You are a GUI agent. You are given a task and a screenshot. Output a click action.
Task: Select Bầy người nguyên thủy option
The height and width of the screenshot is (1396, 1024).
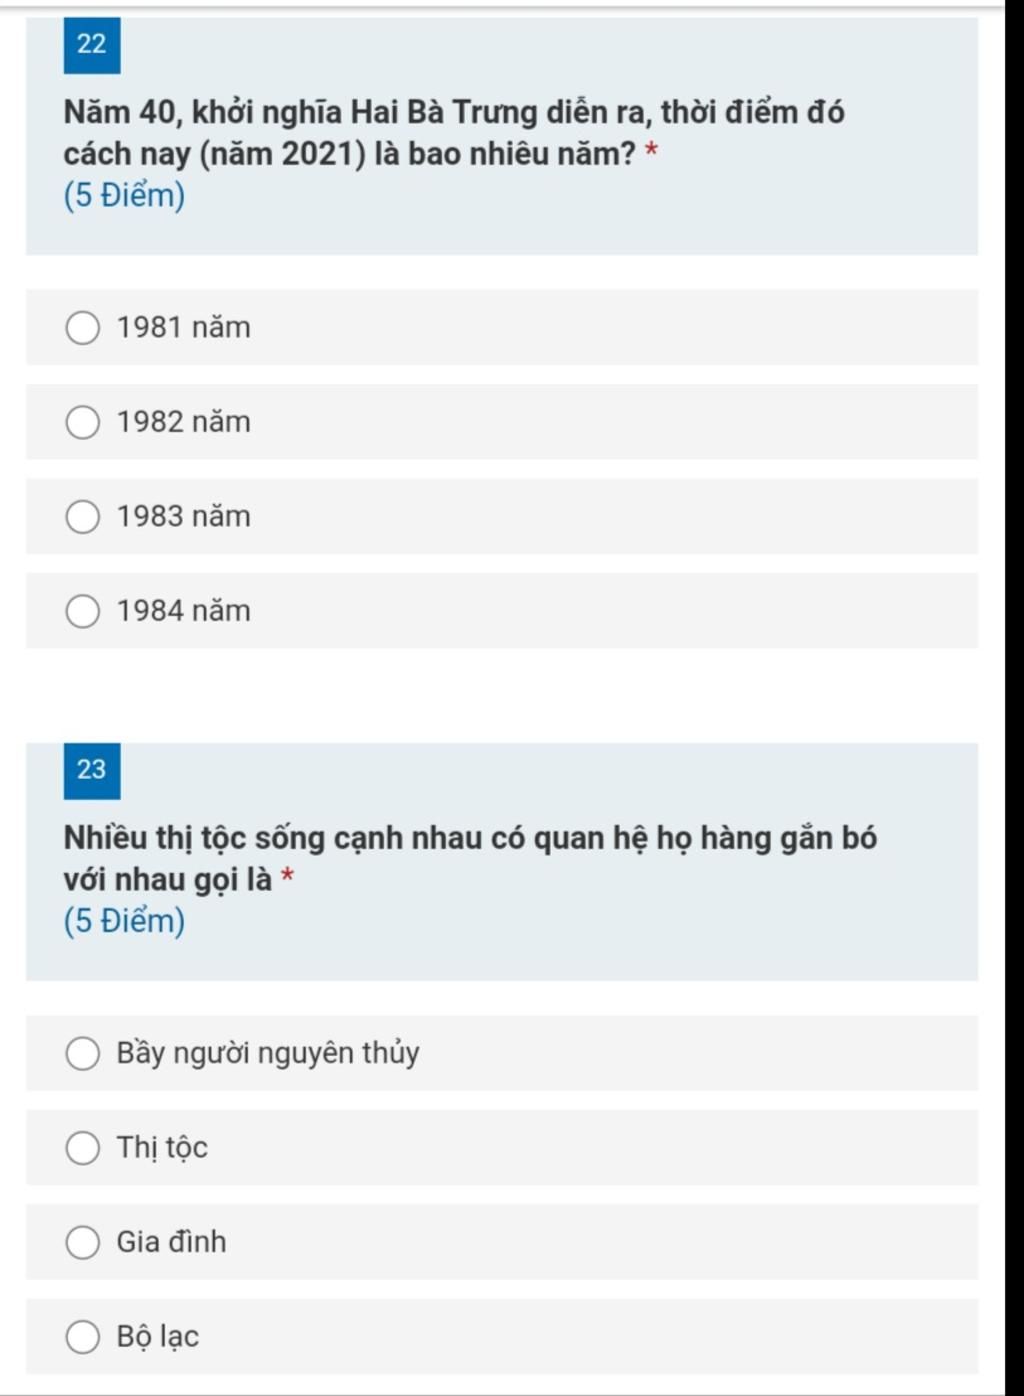point(82,1054)
